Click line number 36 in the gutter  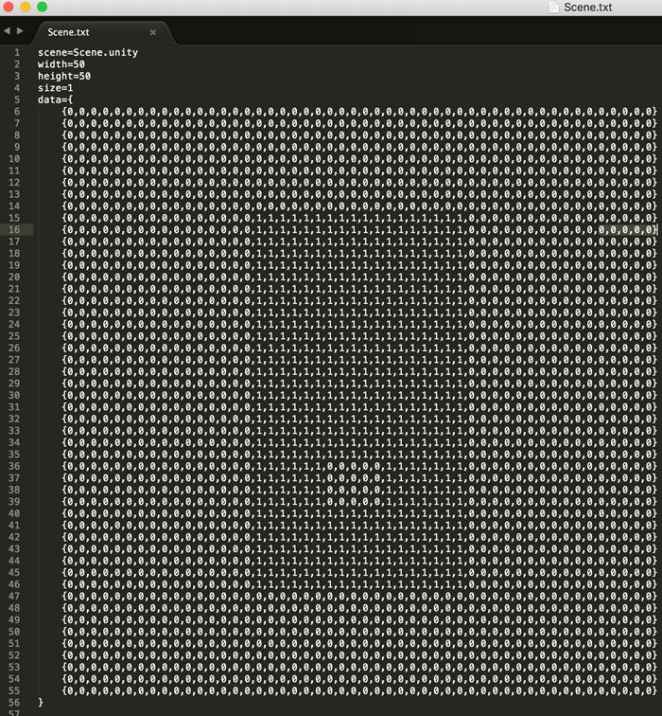coord(14,466)
